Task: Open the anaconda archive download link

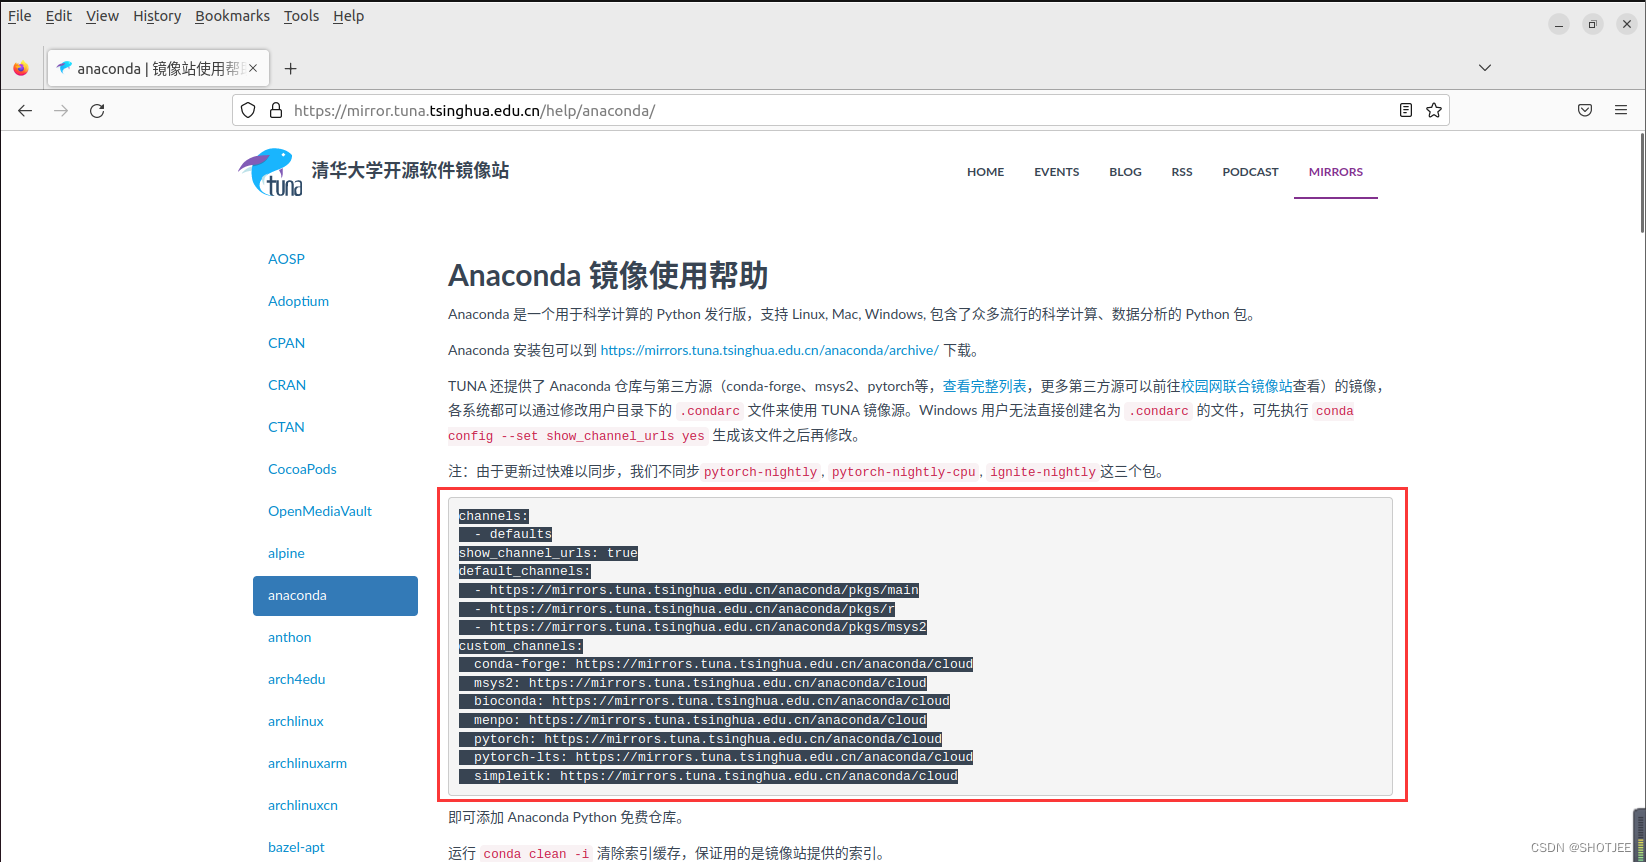Action: pyautogui.click(x=769, y=350)
